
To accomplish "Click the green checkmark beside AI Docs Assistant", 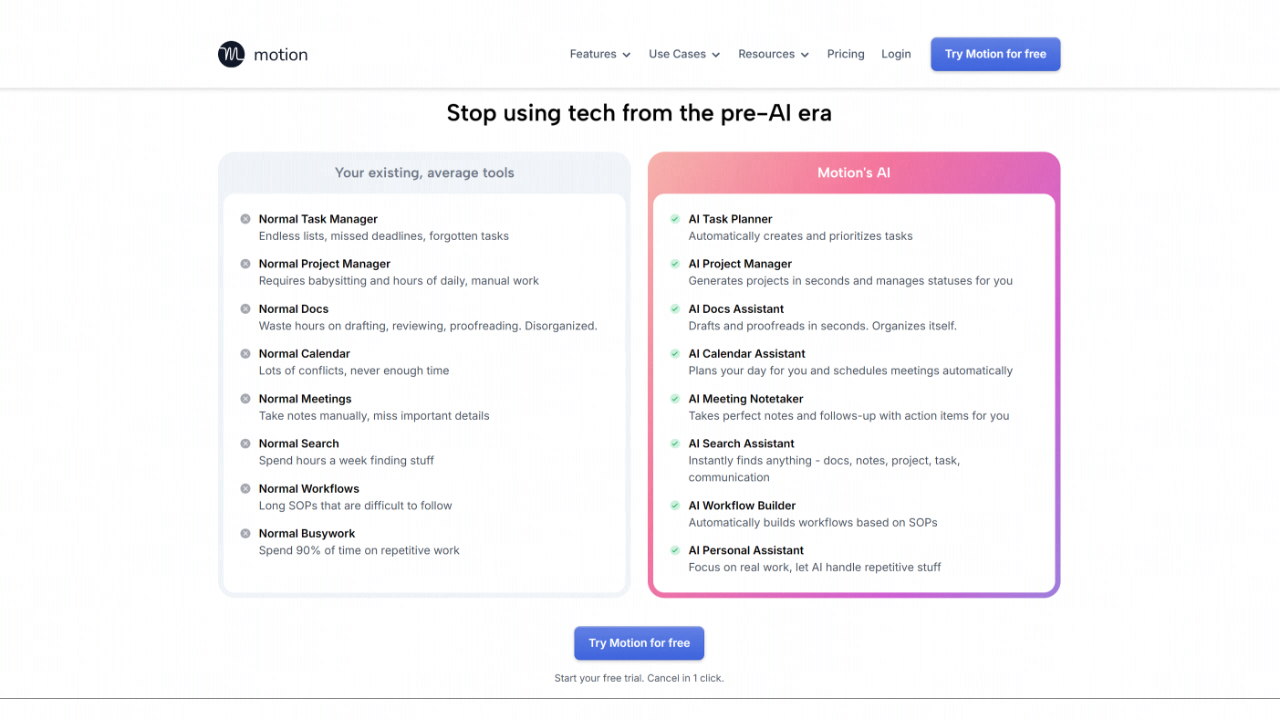I will pyautogui.click(x=675, y=309).
